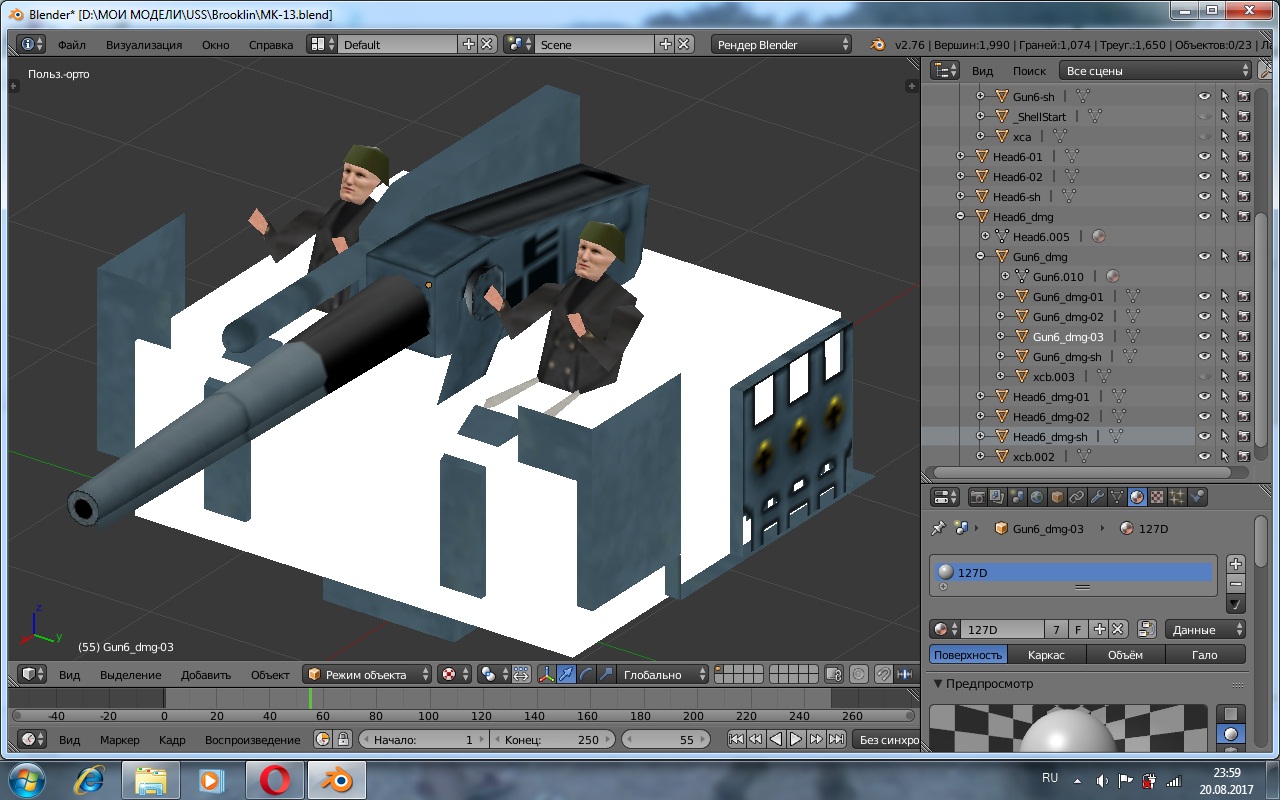The width and height of the screenshot is (1280, 800).
Task: Open the Render properties camera tab
Action: (x=977, y=497)
